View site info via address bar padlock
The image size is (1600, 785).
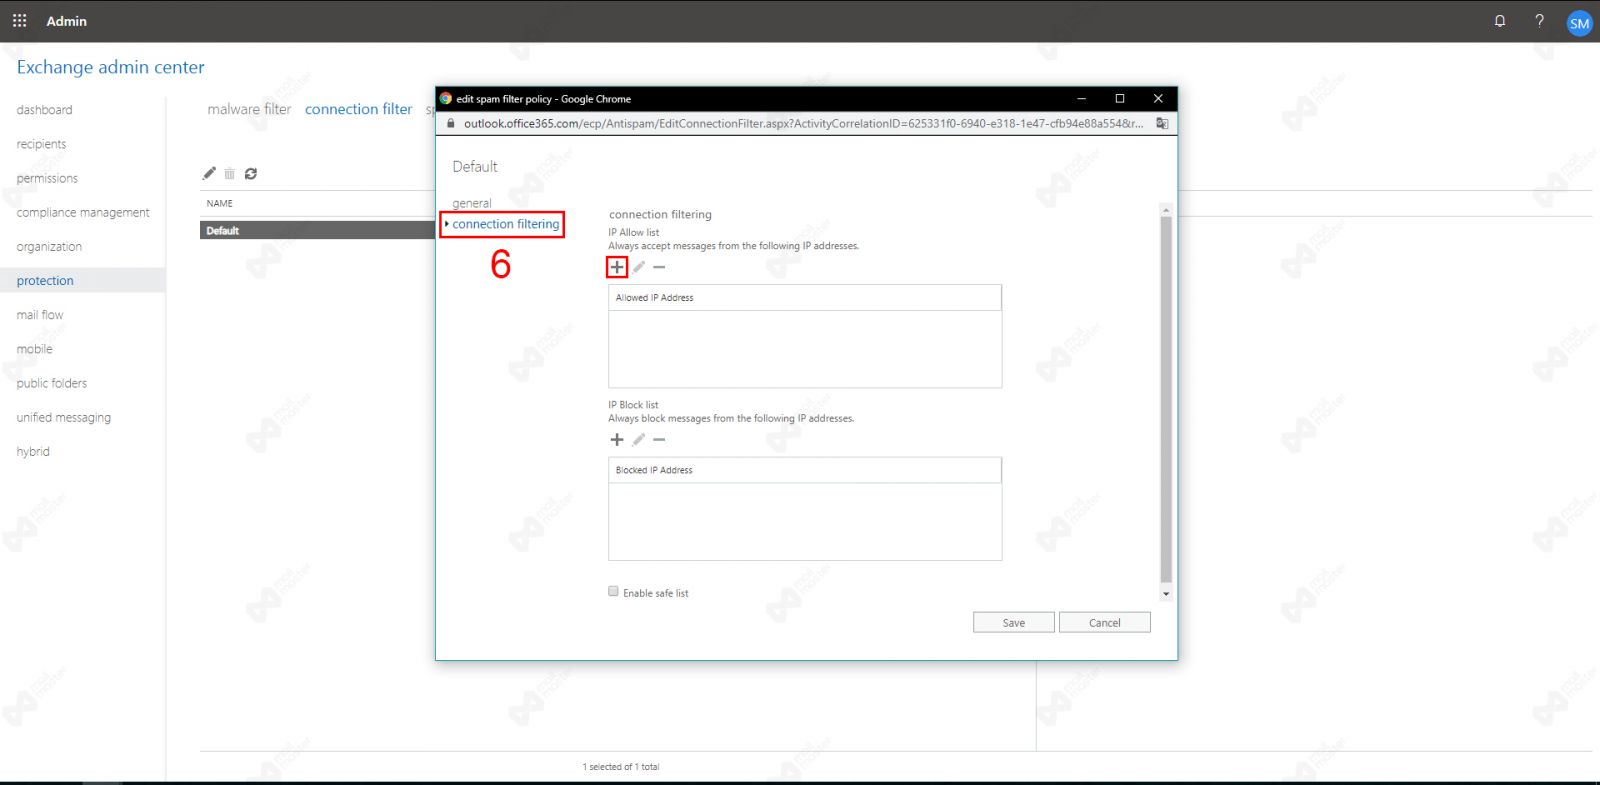(451, 123)
